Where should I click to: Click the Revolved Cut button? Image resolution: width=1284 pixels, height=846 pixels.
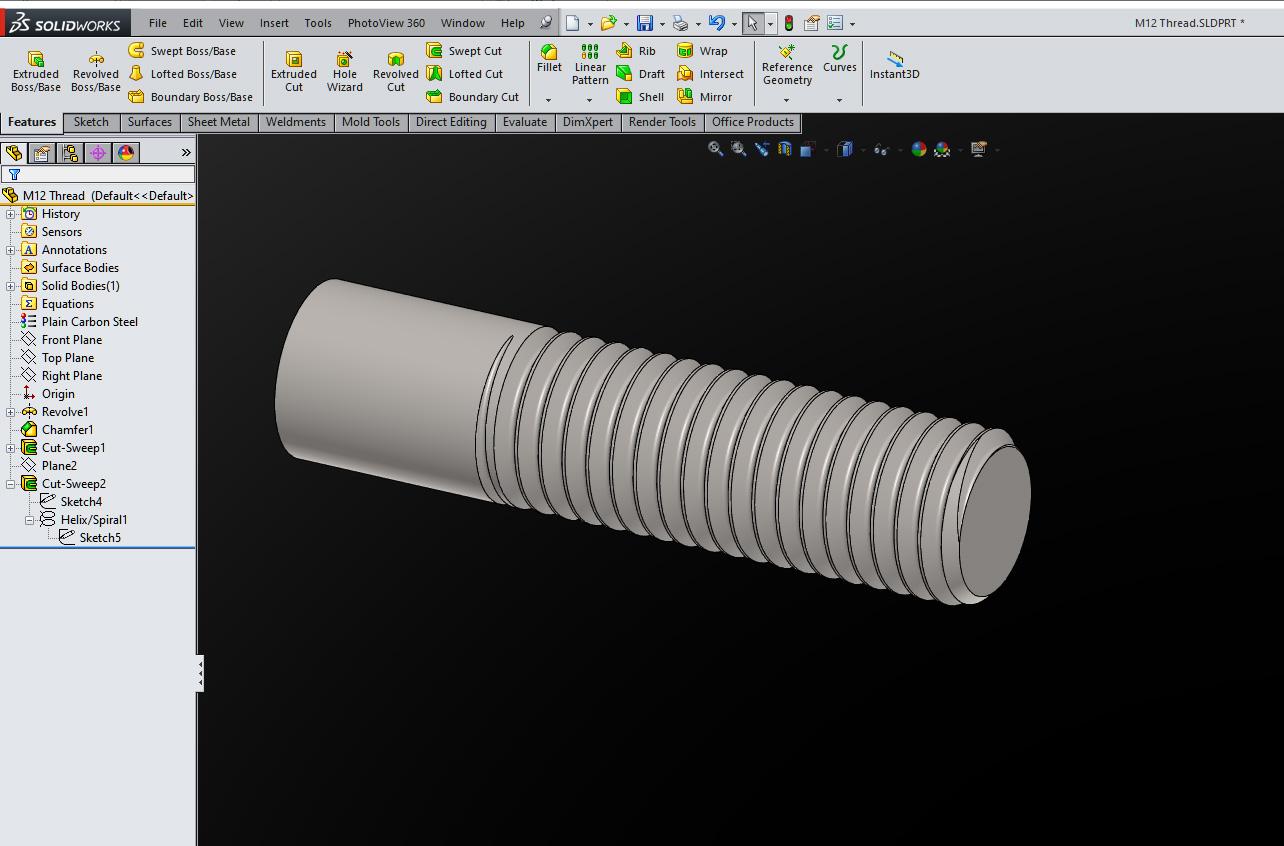click(x=395, y=68)
